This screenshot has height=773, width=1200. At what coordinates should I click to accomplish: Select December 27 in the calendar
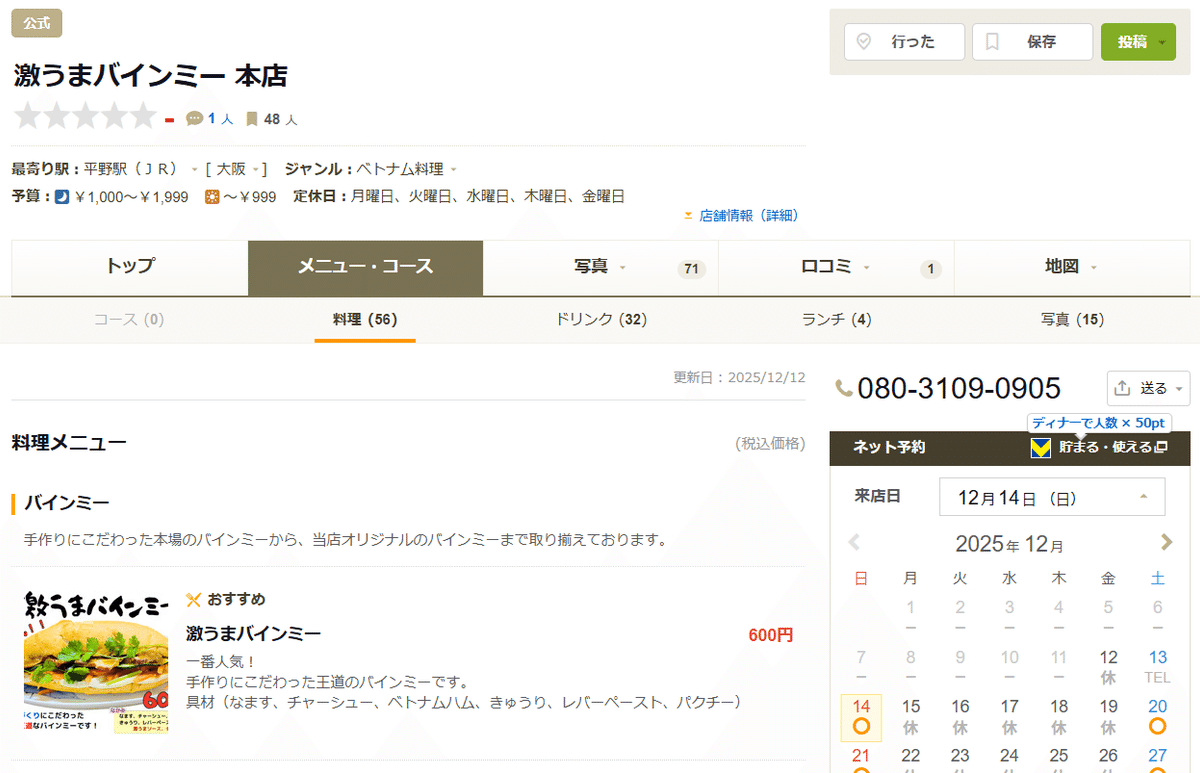click(1158, 758)
